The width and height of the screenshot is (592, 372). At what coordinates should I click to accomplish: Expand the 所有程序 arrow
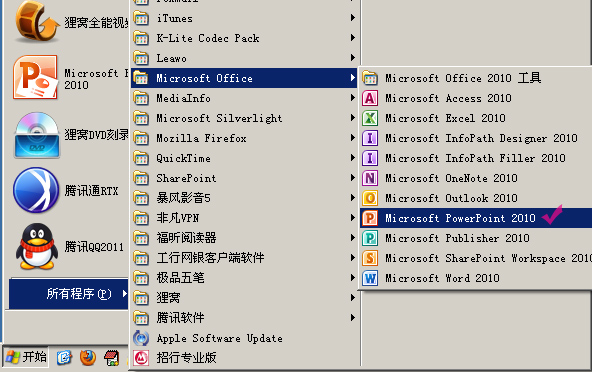[x=125, y=293]
